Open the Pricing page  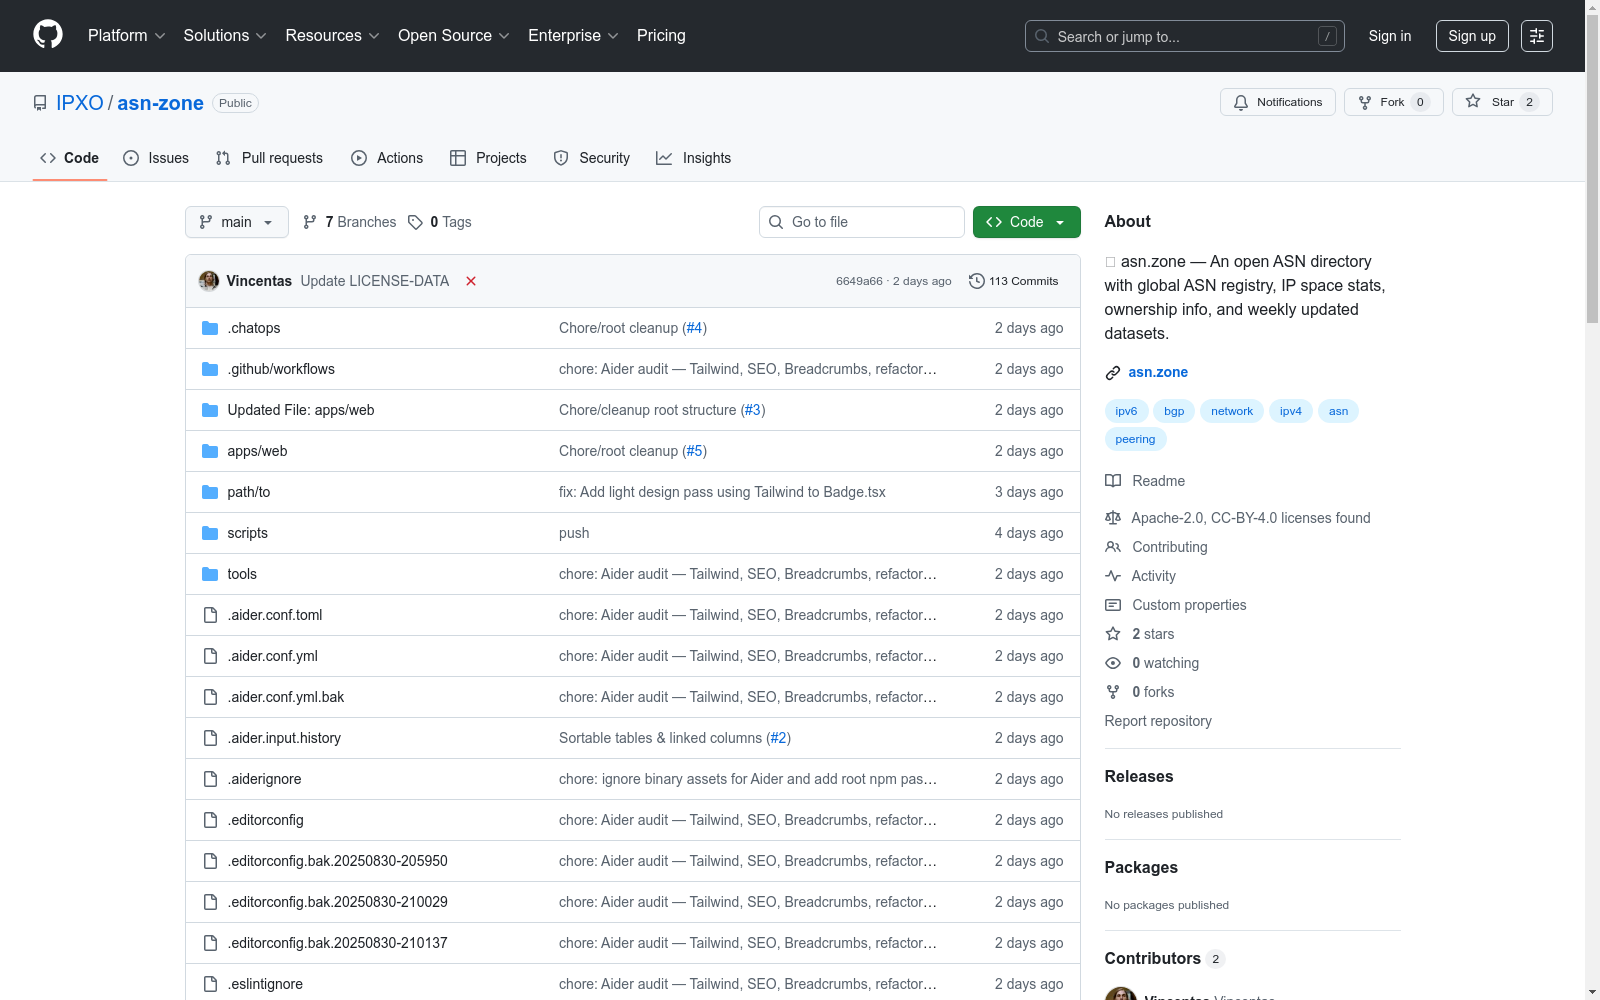[x=661, y=36]
